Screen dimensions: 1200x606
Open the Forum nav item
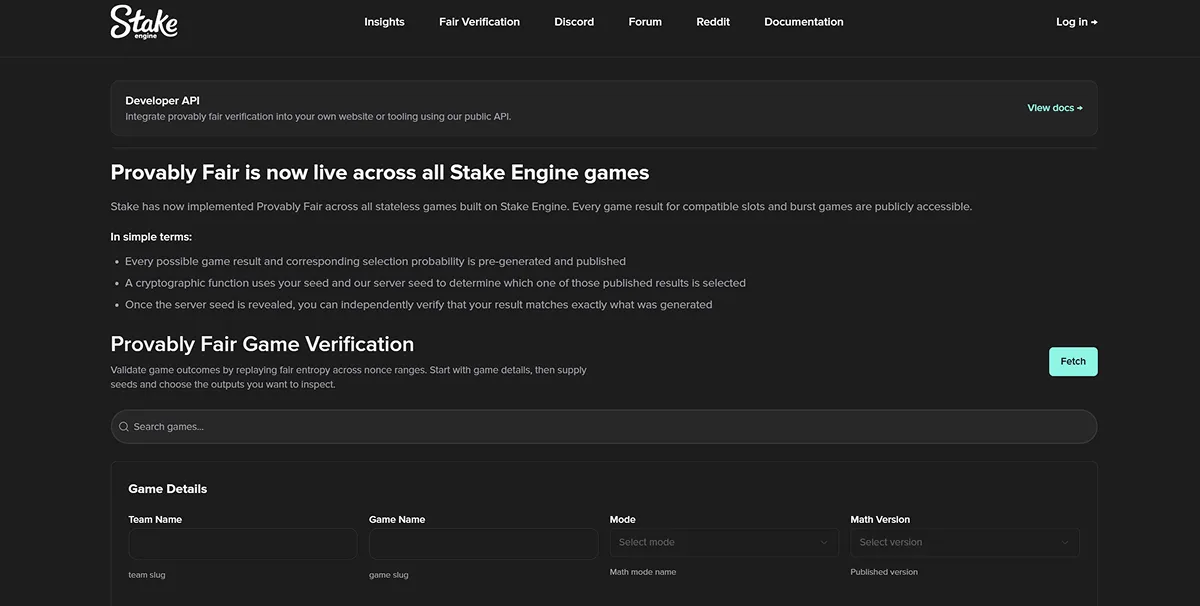click(x=645, y=22)
